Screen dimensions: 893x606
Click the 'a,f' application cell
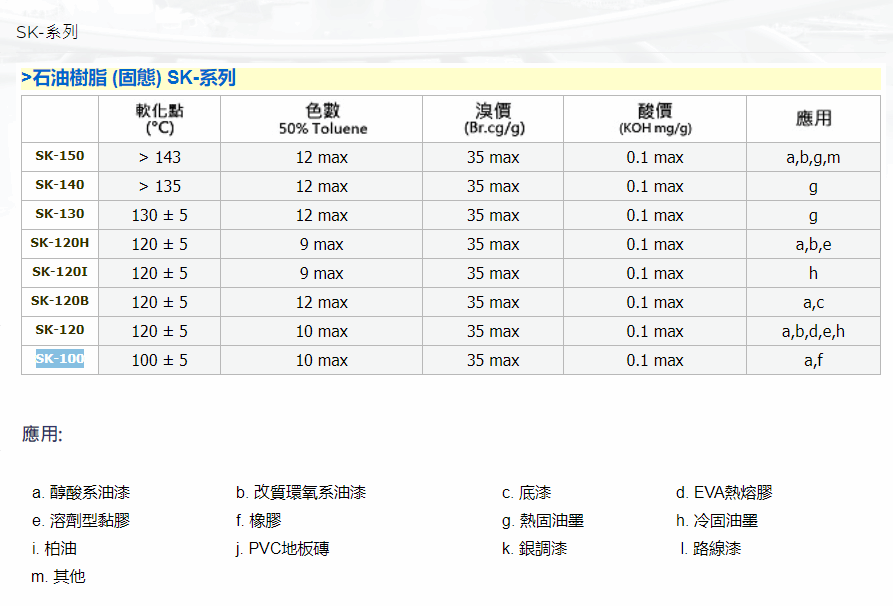(813, 361)
